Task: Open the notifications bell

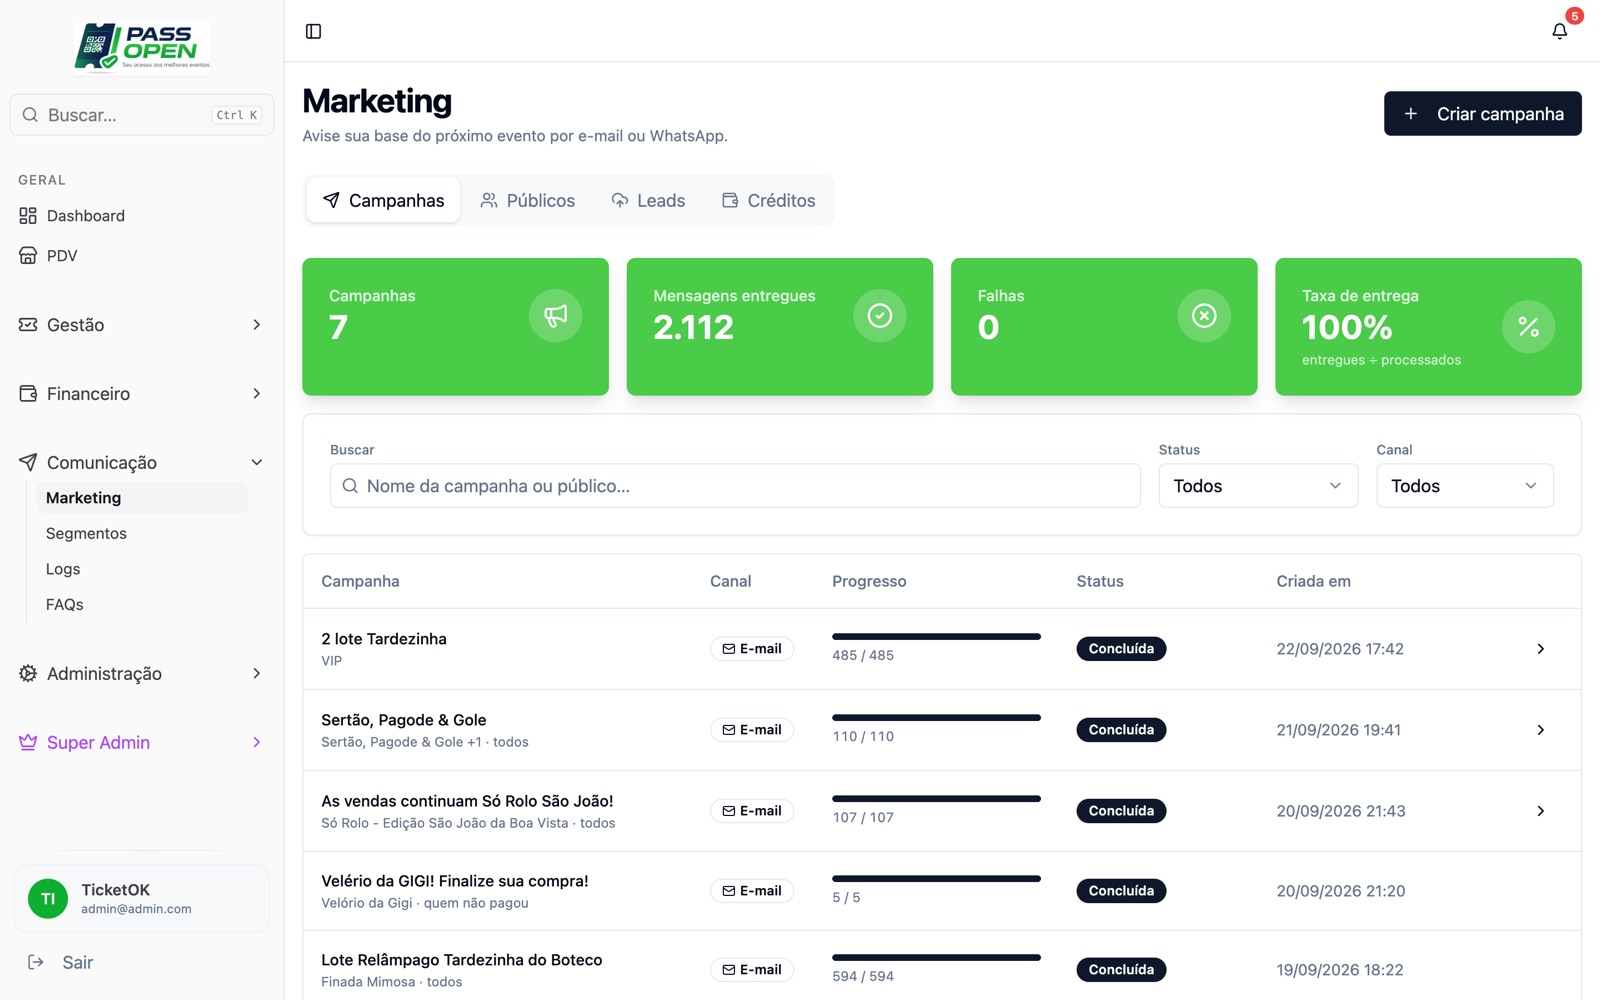Action: point(1559,31)
